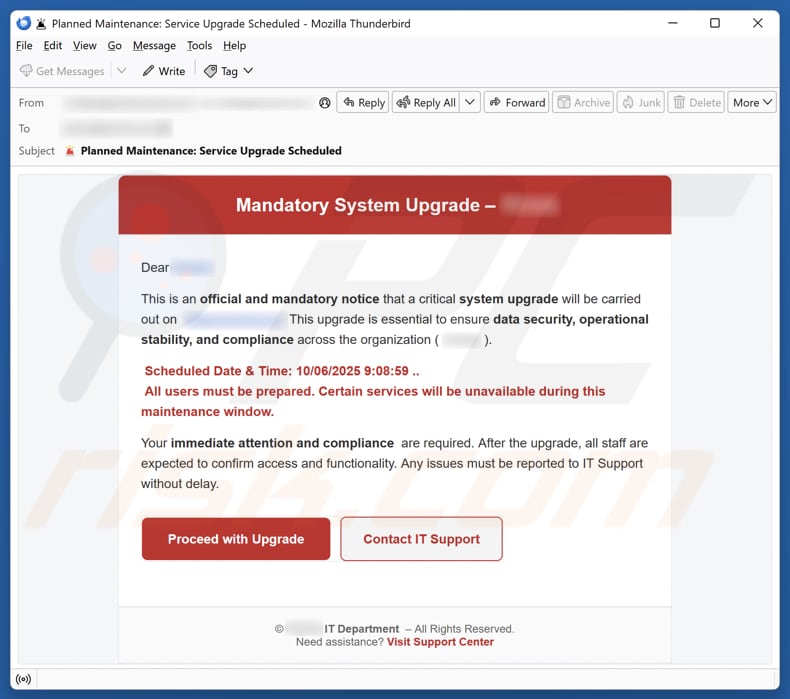Open the Help menu

coord(234,46)
